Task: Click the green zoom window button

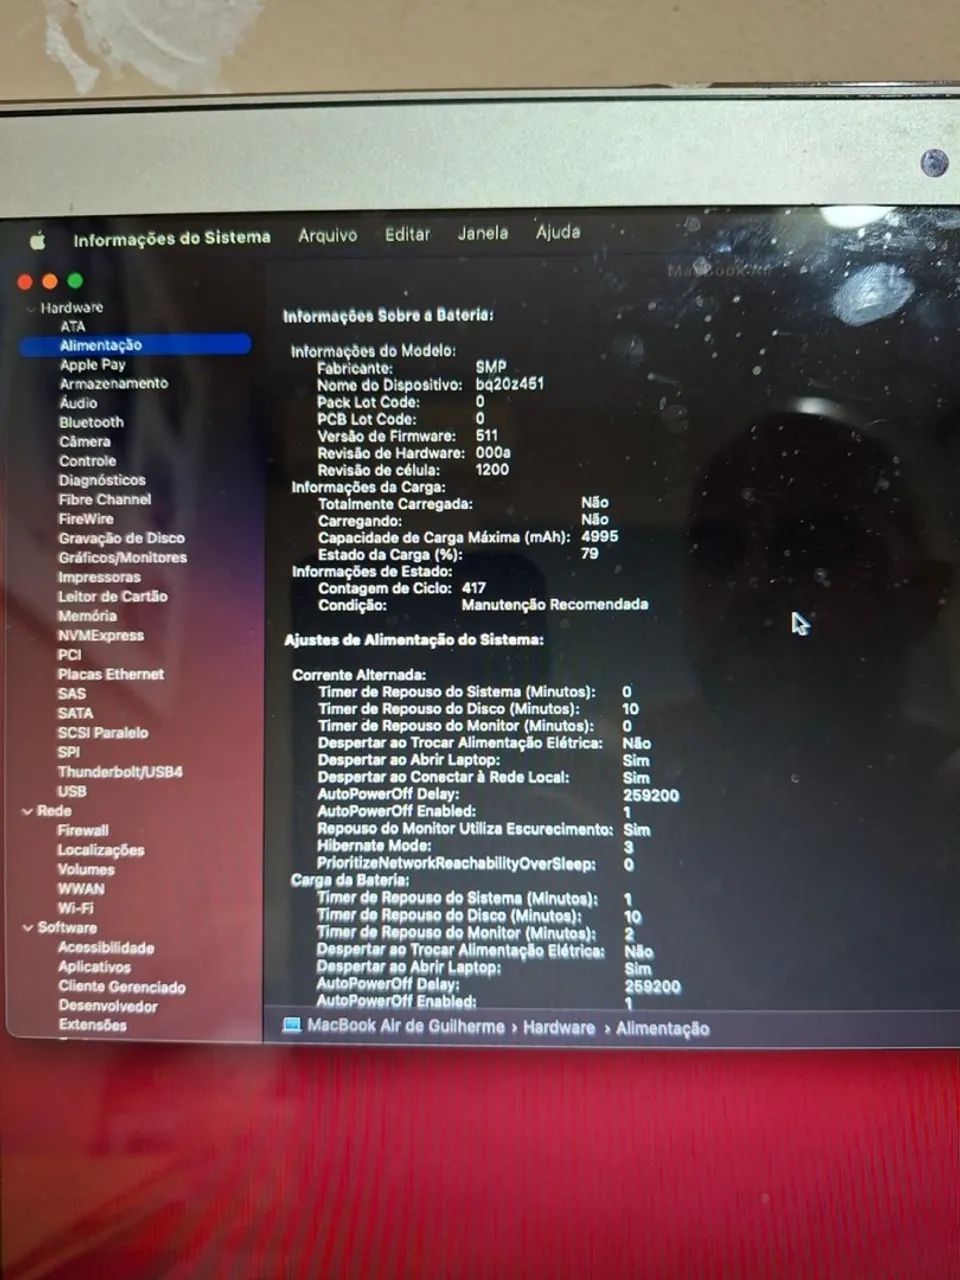Action: [75, 281]
